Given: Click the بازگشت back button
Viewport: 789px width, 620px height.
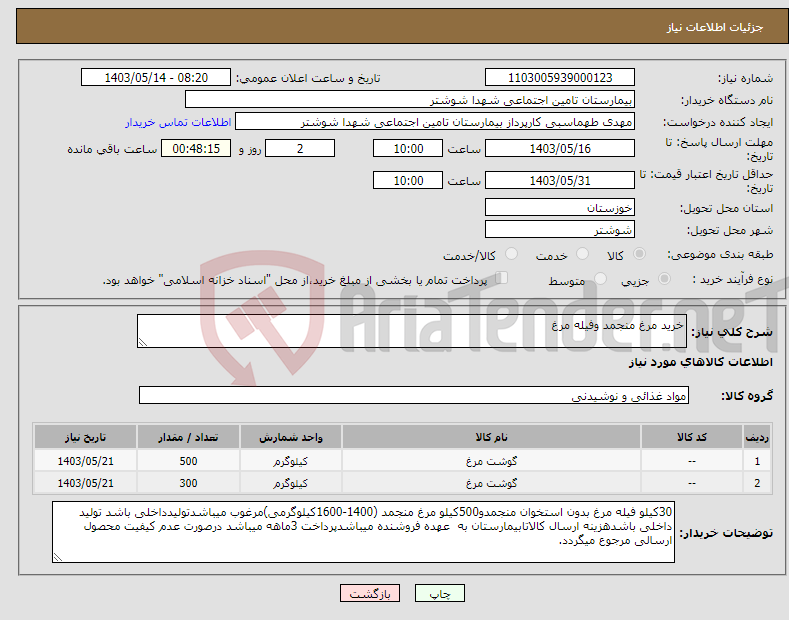Looking at the screenshot, I should pyautogui.click(x=370, y=594).
